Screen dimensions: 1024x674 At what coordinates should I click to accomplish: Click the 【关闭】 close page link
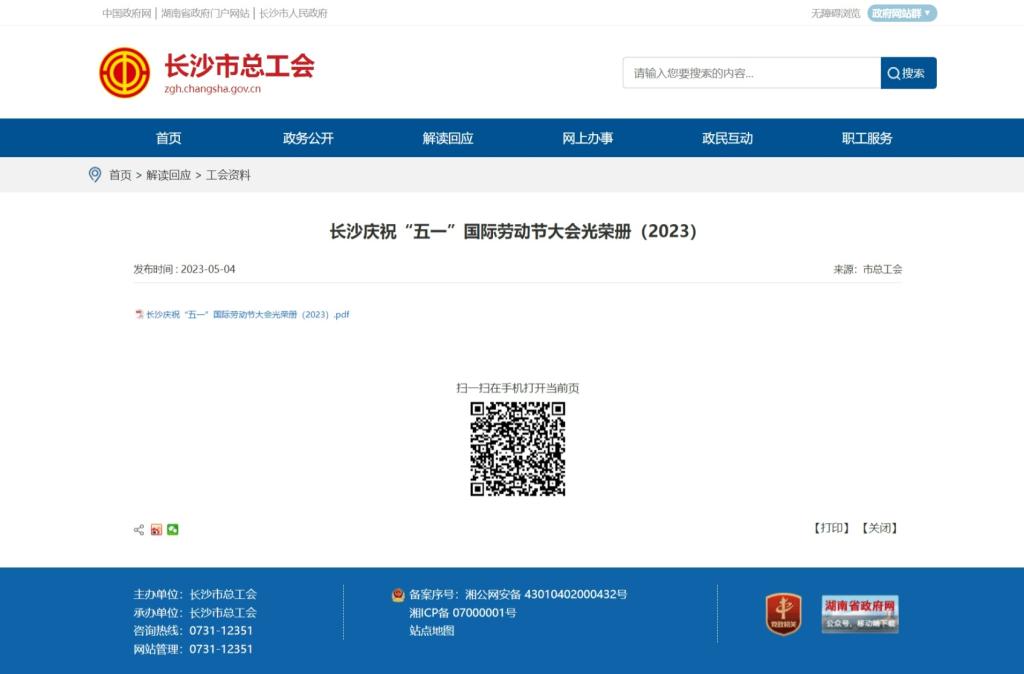(x=879, y=528)
